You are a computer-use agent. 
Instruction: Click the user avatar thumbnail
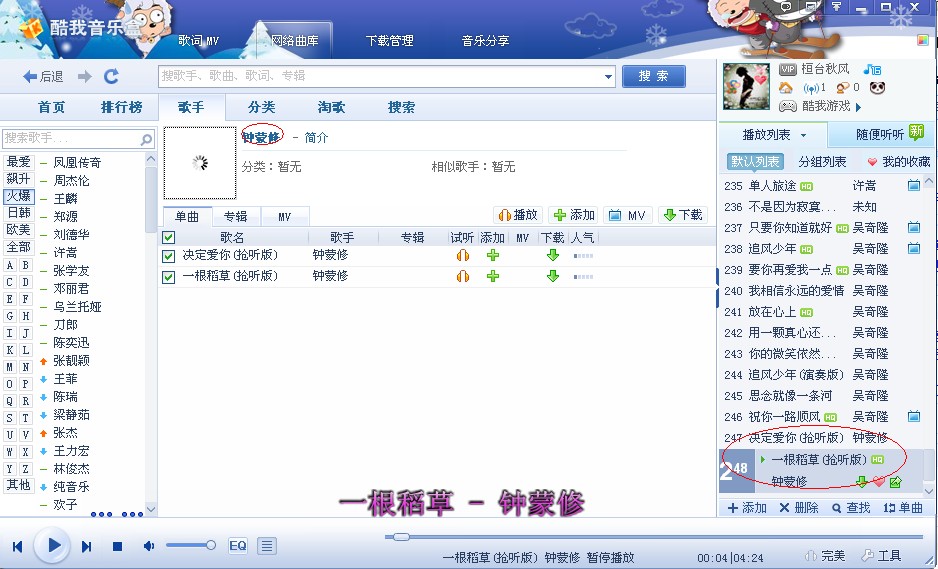click(746, 86)
